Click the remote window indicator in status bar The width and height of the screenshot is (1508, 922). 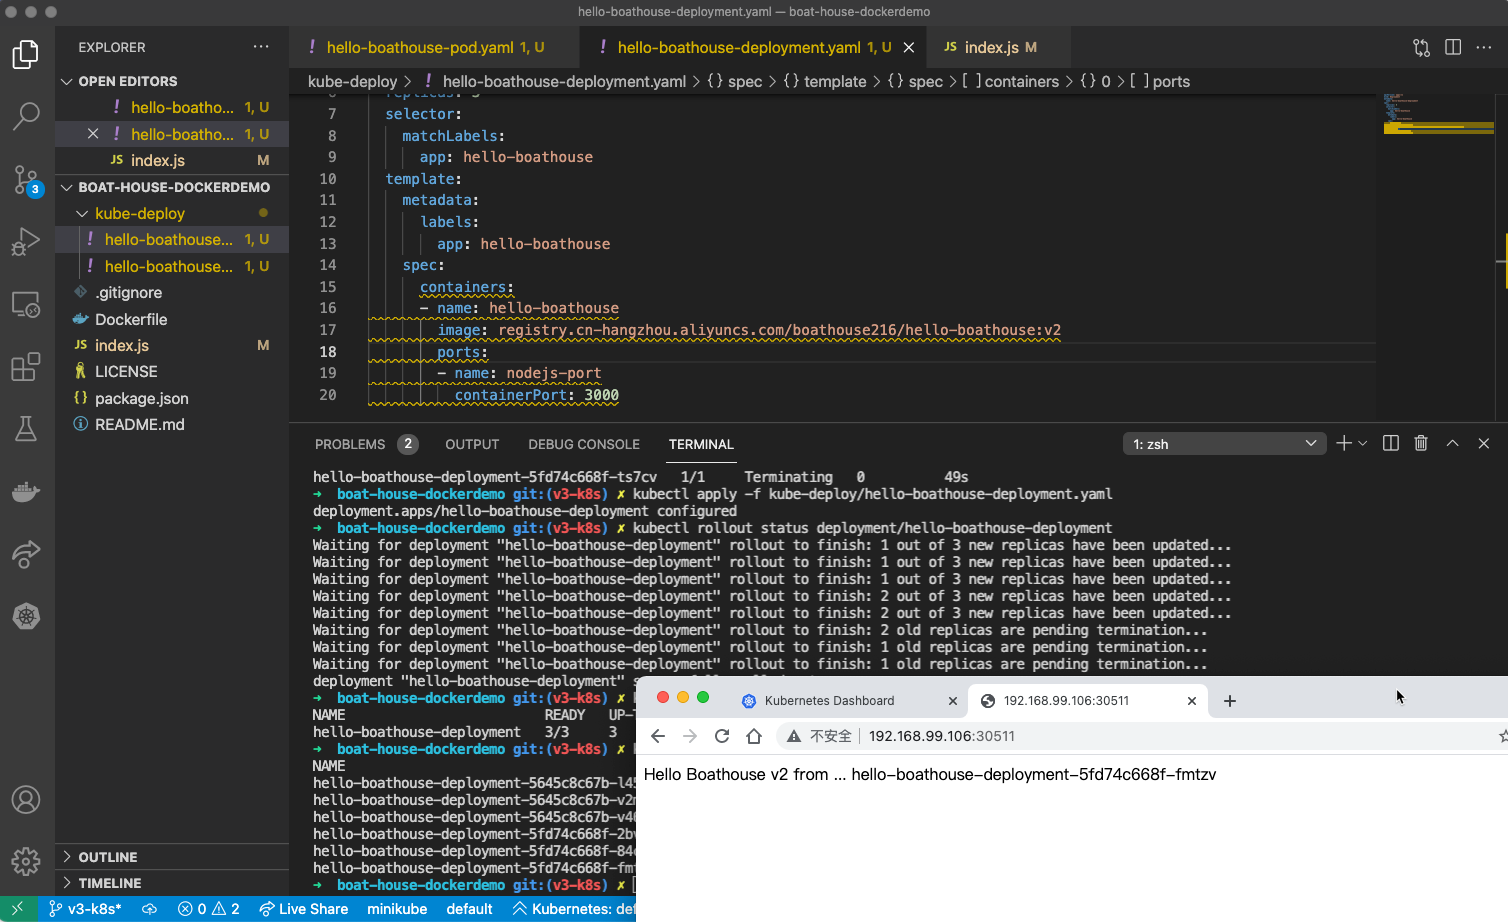pos(18,909)
